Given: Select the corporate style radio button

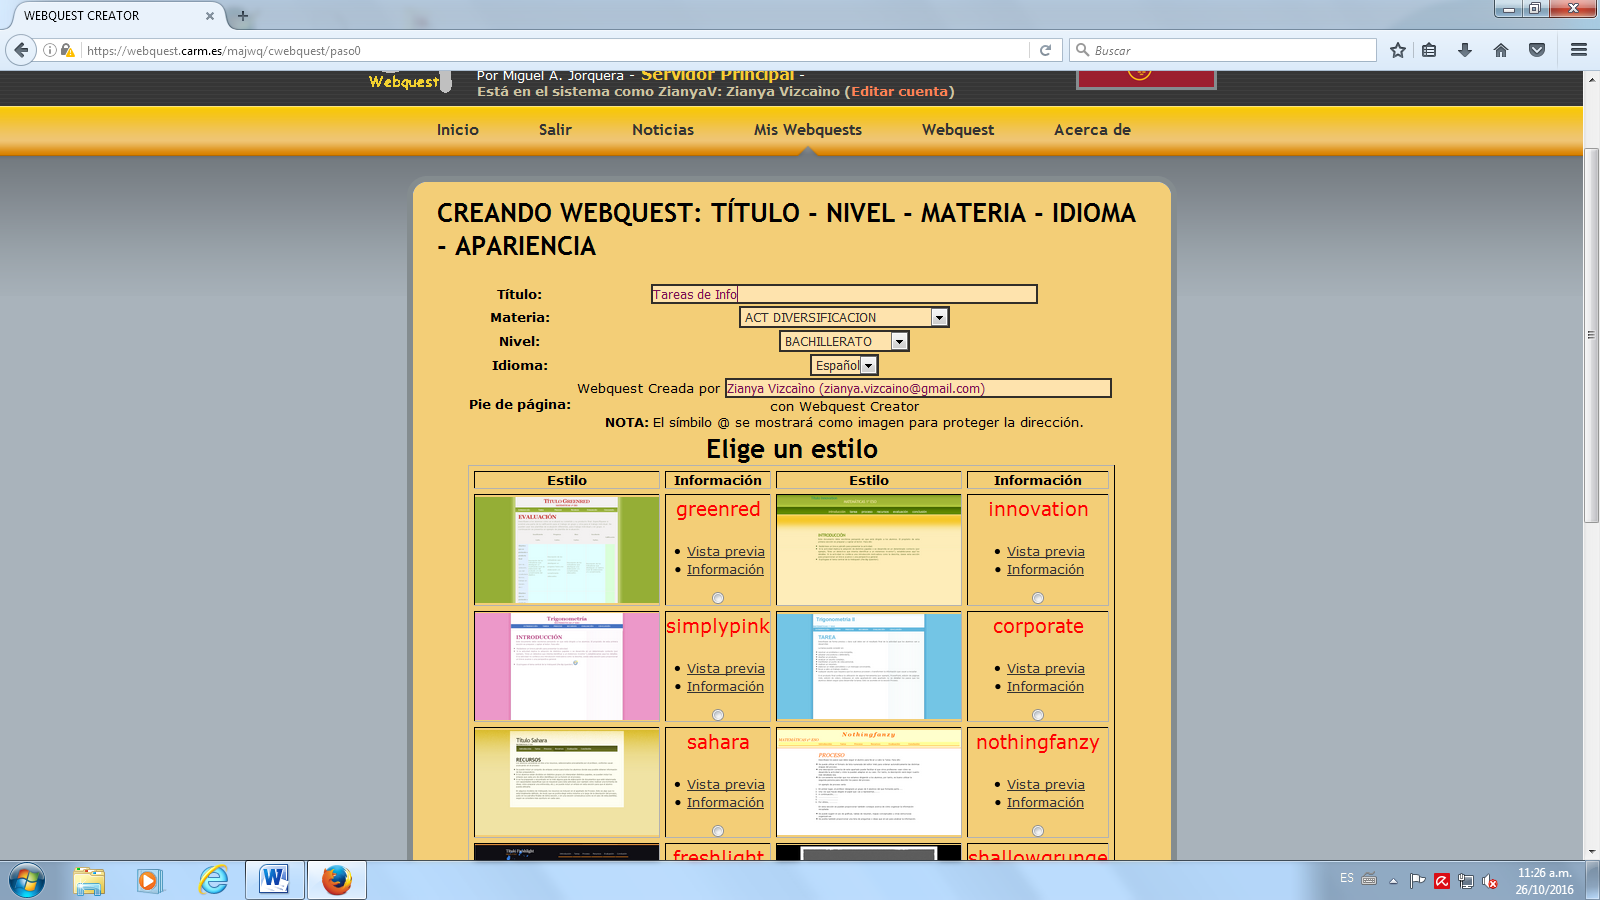Looking at the screenshot, I should point(1036,714).
